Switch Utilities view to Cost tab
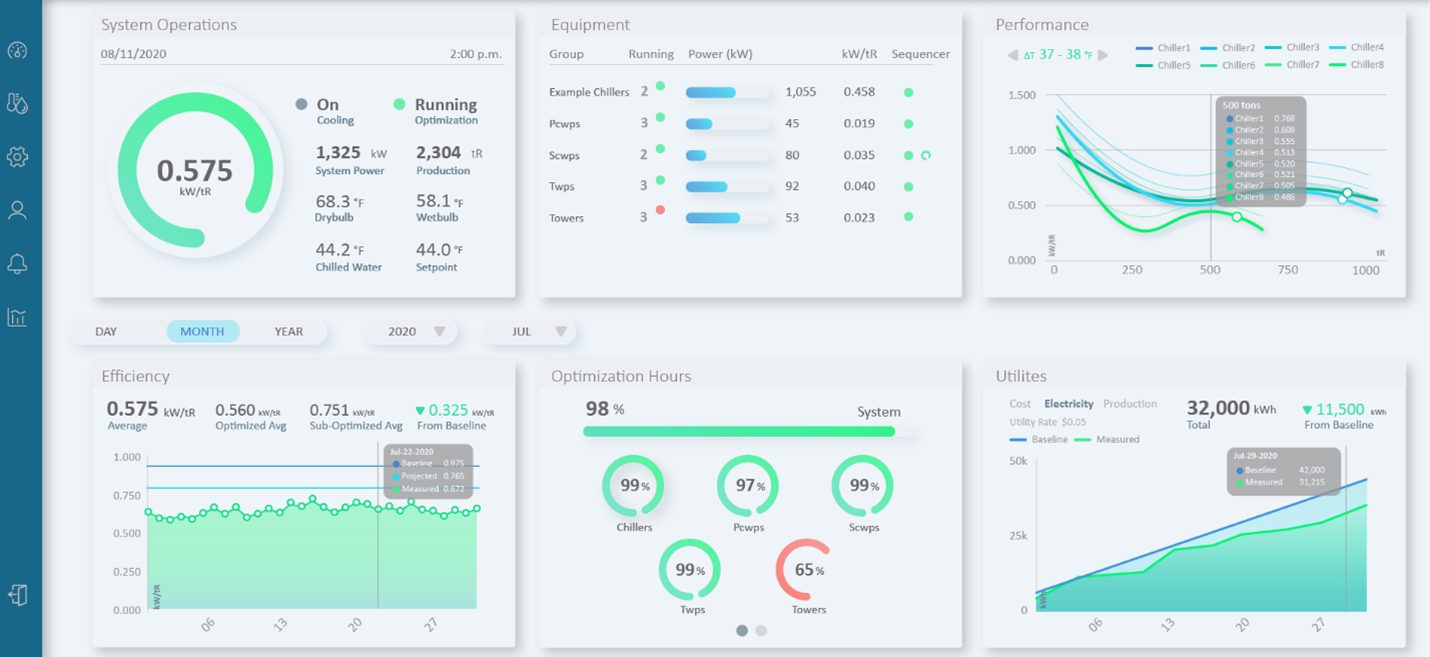1430x657 pixels. tap(1020, 404)
